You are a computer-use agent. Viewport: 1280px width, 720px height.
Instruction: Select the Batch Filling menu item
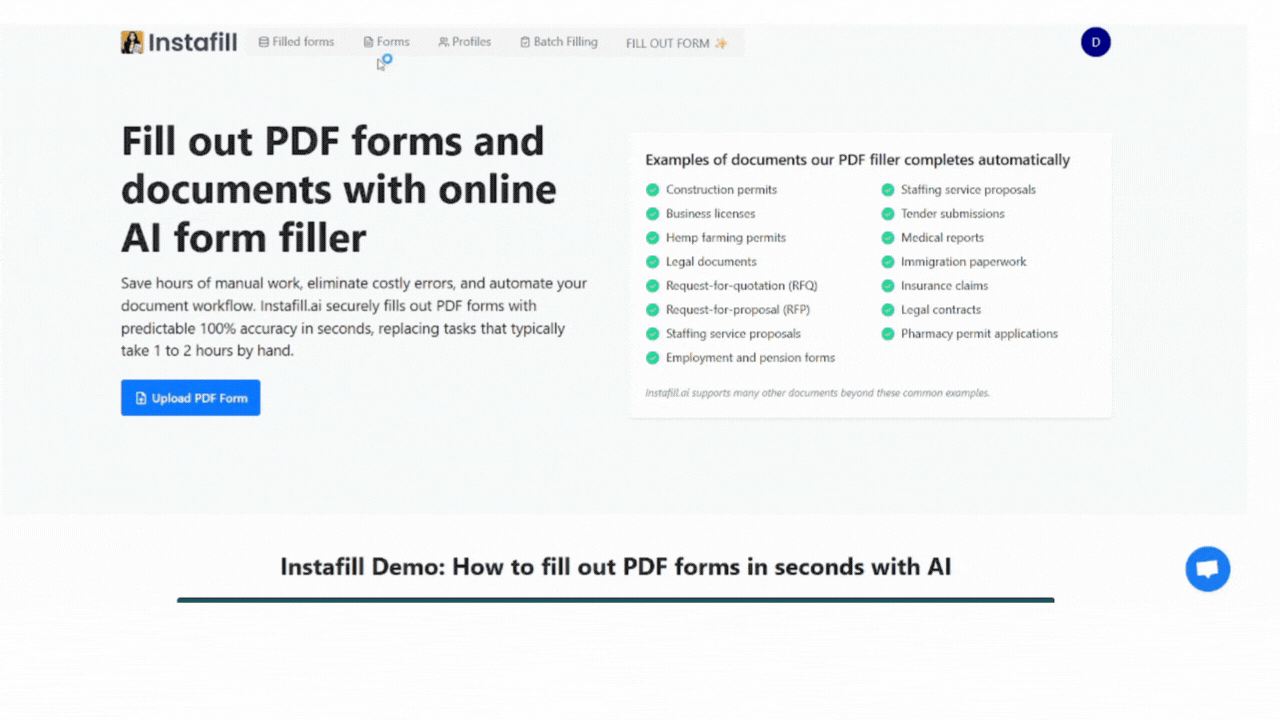click(x=558, y=42)
